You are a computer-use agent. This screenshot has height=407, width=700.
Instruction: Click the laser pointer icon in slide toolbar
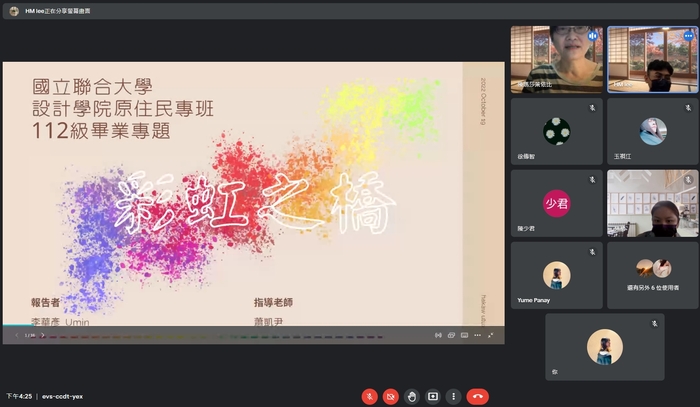pyautogui.click(x=438, y=335)
